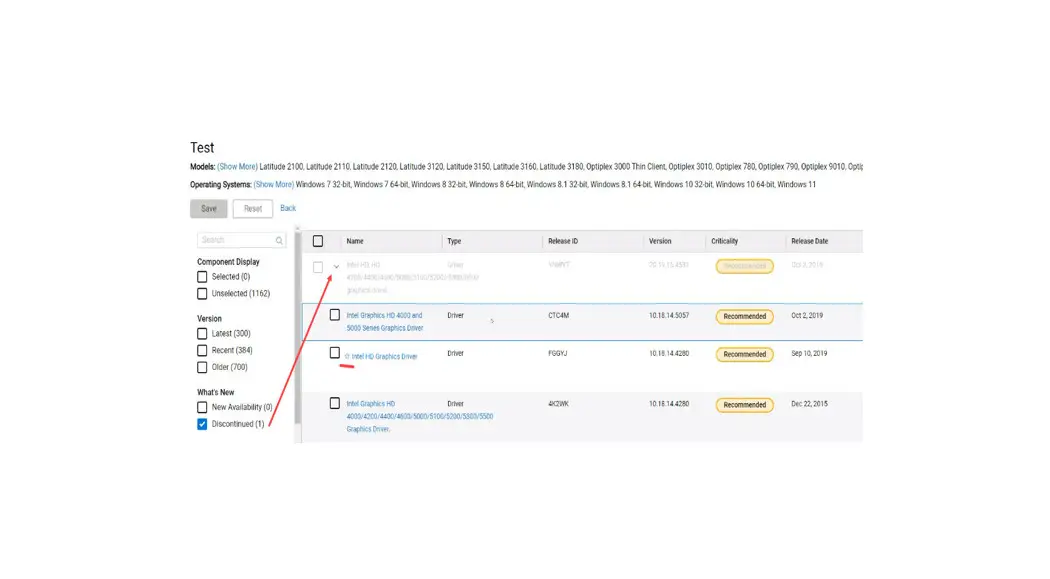The height and width of the screenshot is (579, 1050).
Task: Enable the New Availability filter
Action: click(x=202, y=407)
